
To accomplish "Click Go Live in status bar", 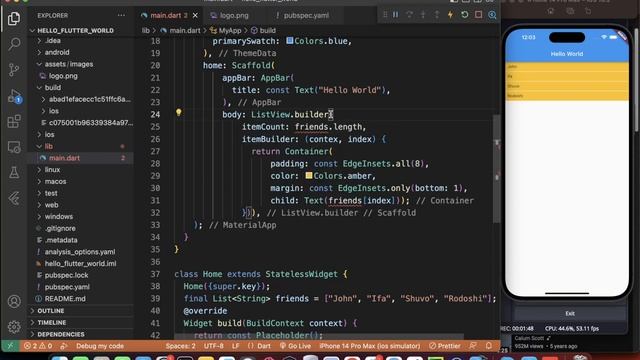I will 295,346.
